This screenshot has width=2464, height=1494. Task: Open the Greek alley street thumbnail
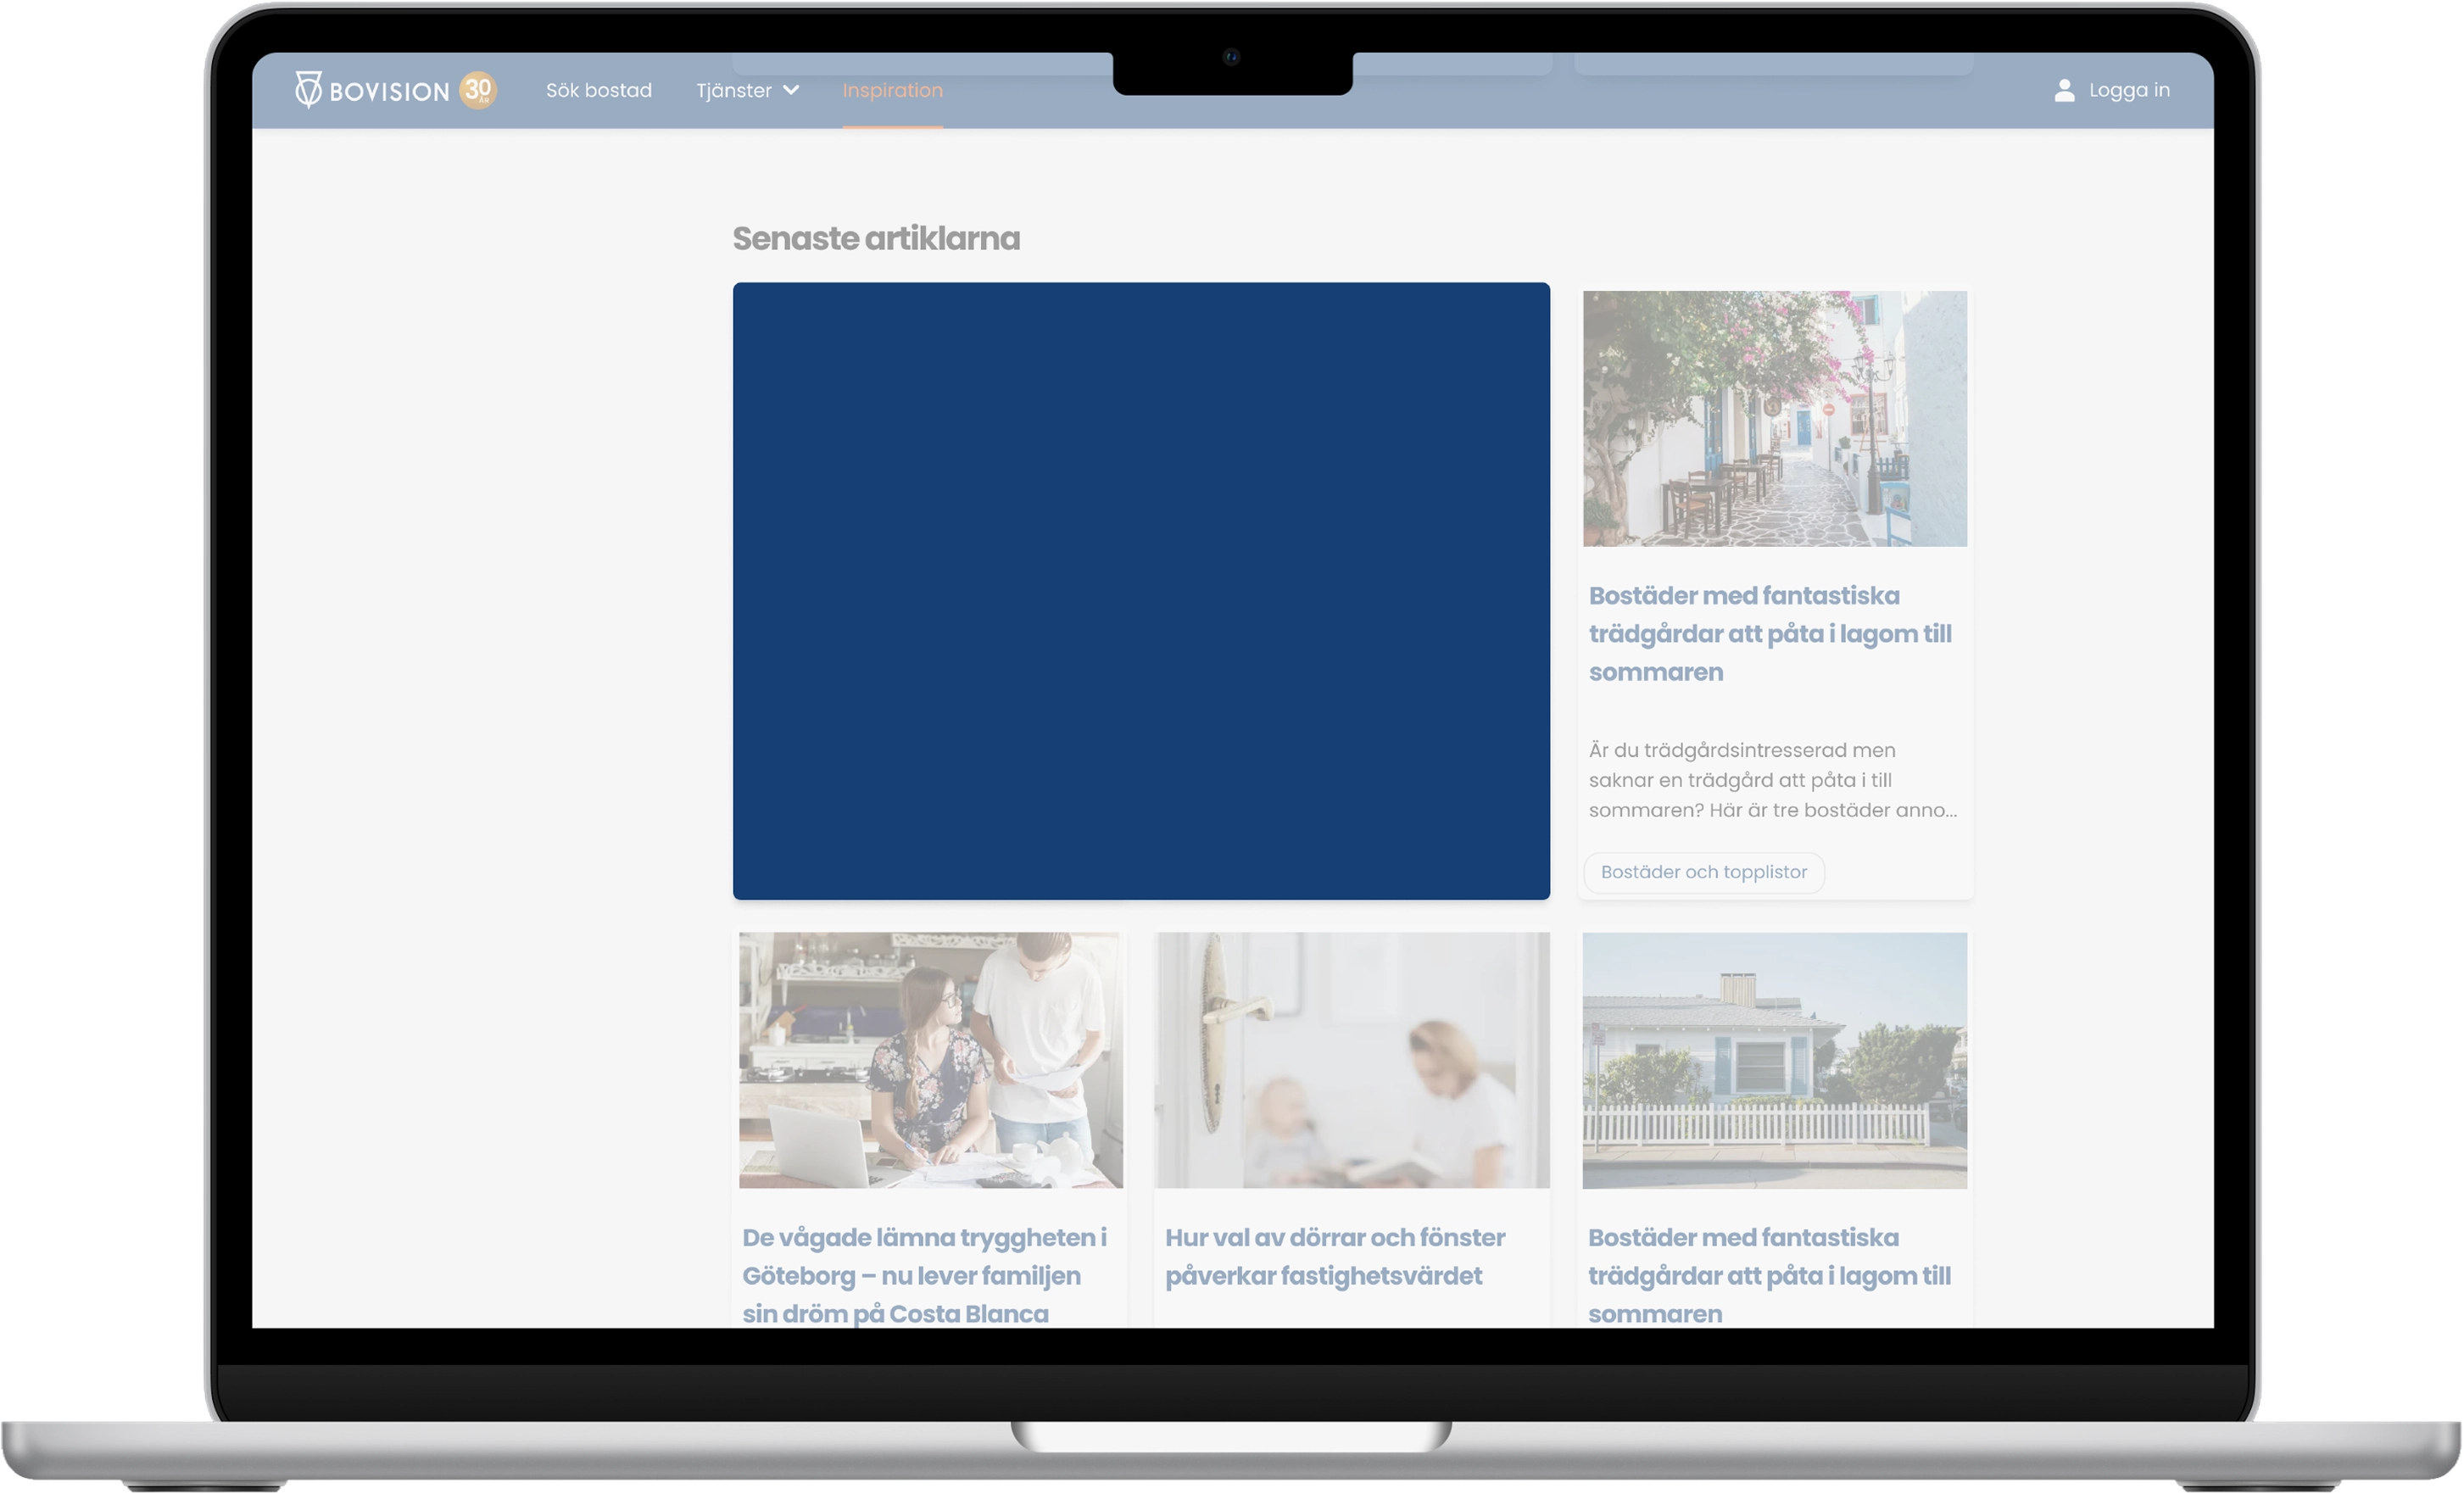tap(1774, 419)
